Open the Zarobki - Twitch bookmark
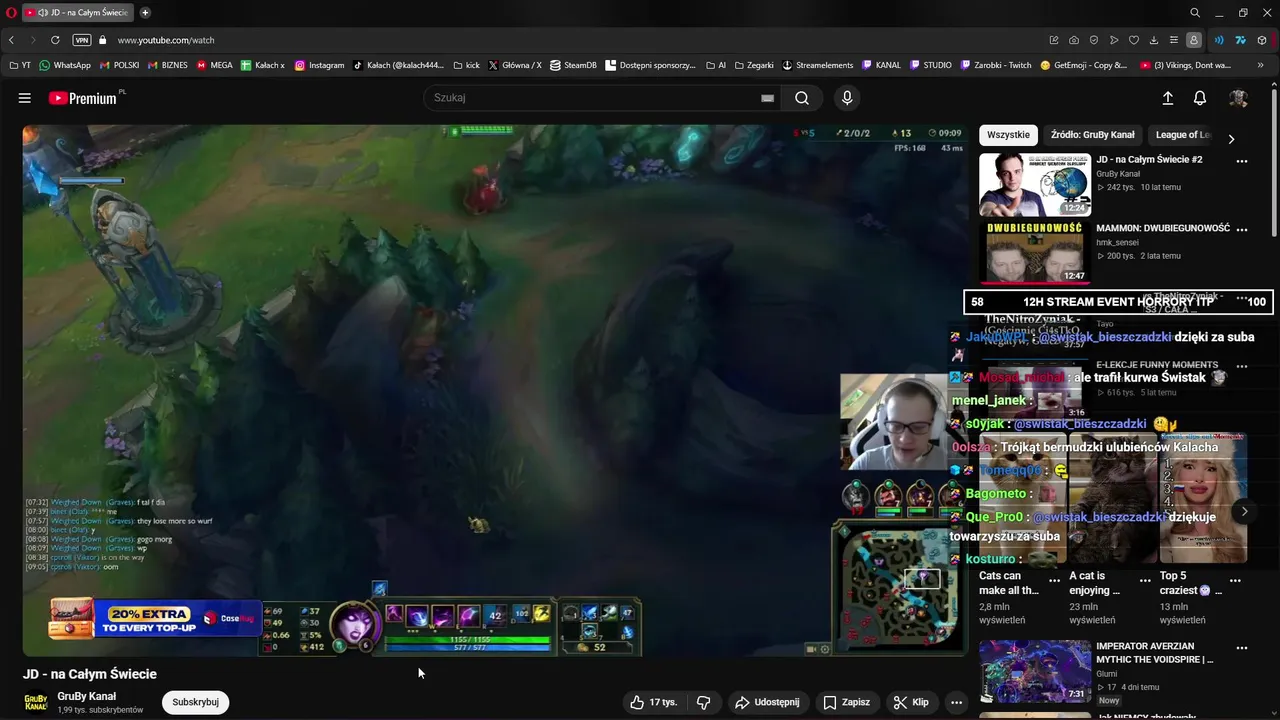1280x720 pixels. (x=996, y=65)
